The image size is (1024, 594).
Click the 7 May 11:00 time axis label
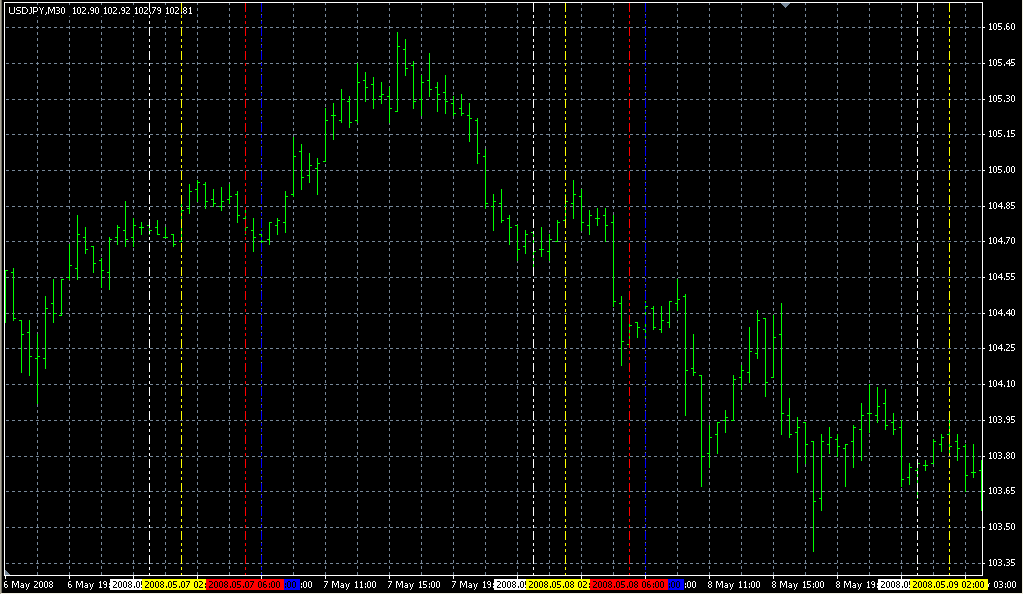351,584
